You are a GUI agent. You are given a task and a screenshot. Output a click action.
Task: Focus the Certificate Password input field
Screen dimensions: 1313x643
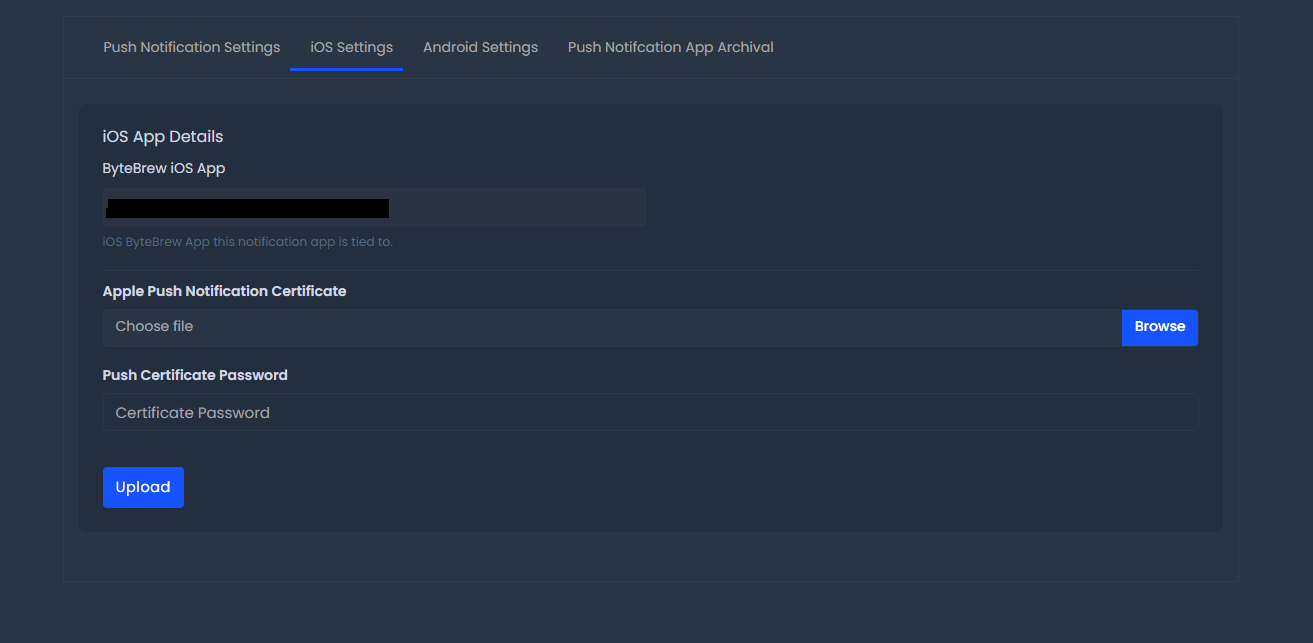click(x=650, y=412)
